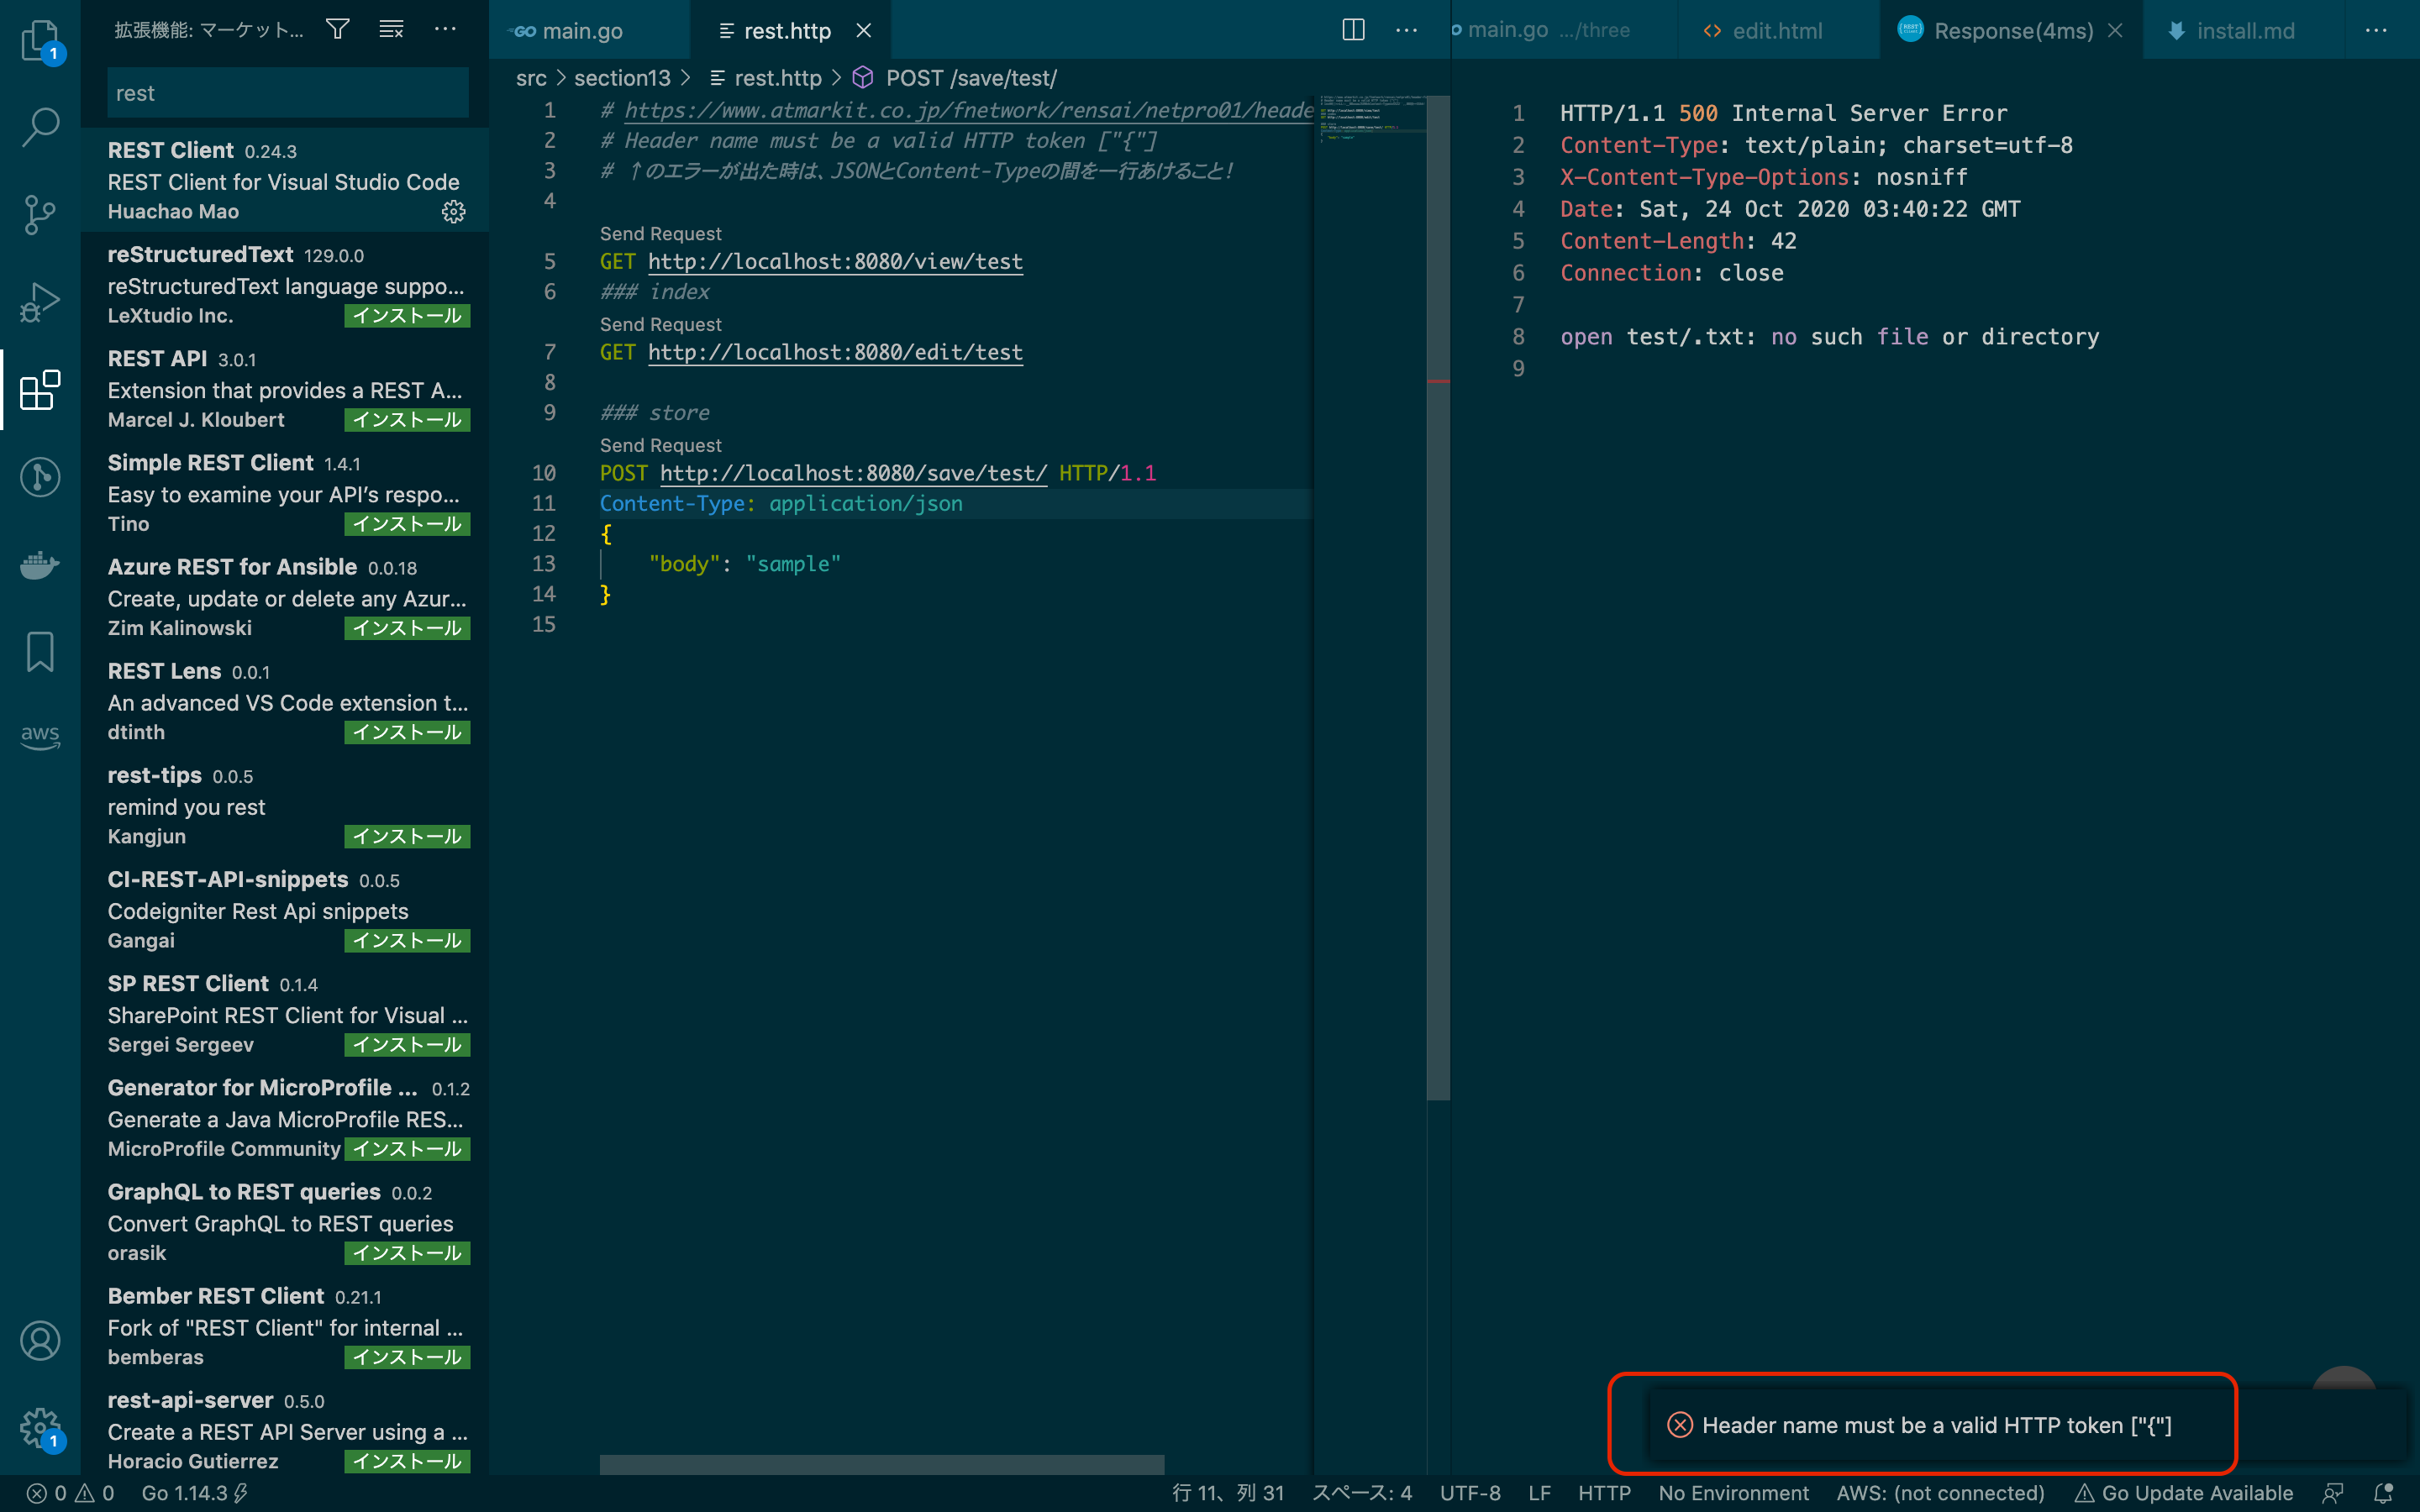Open the Source Control view
The image size is (2420, 1512).
pyautogui.click(x=40, y=214)
